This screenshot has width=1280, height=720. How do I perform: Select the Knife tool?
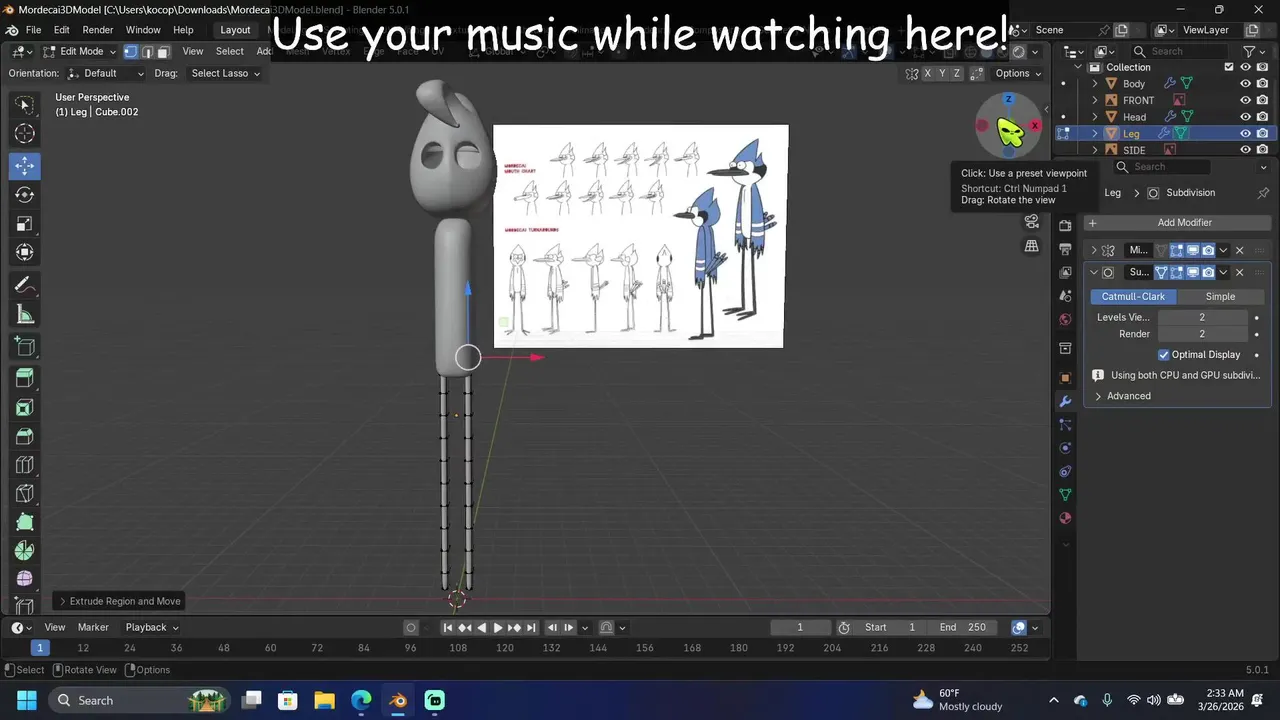click(25, 493)
